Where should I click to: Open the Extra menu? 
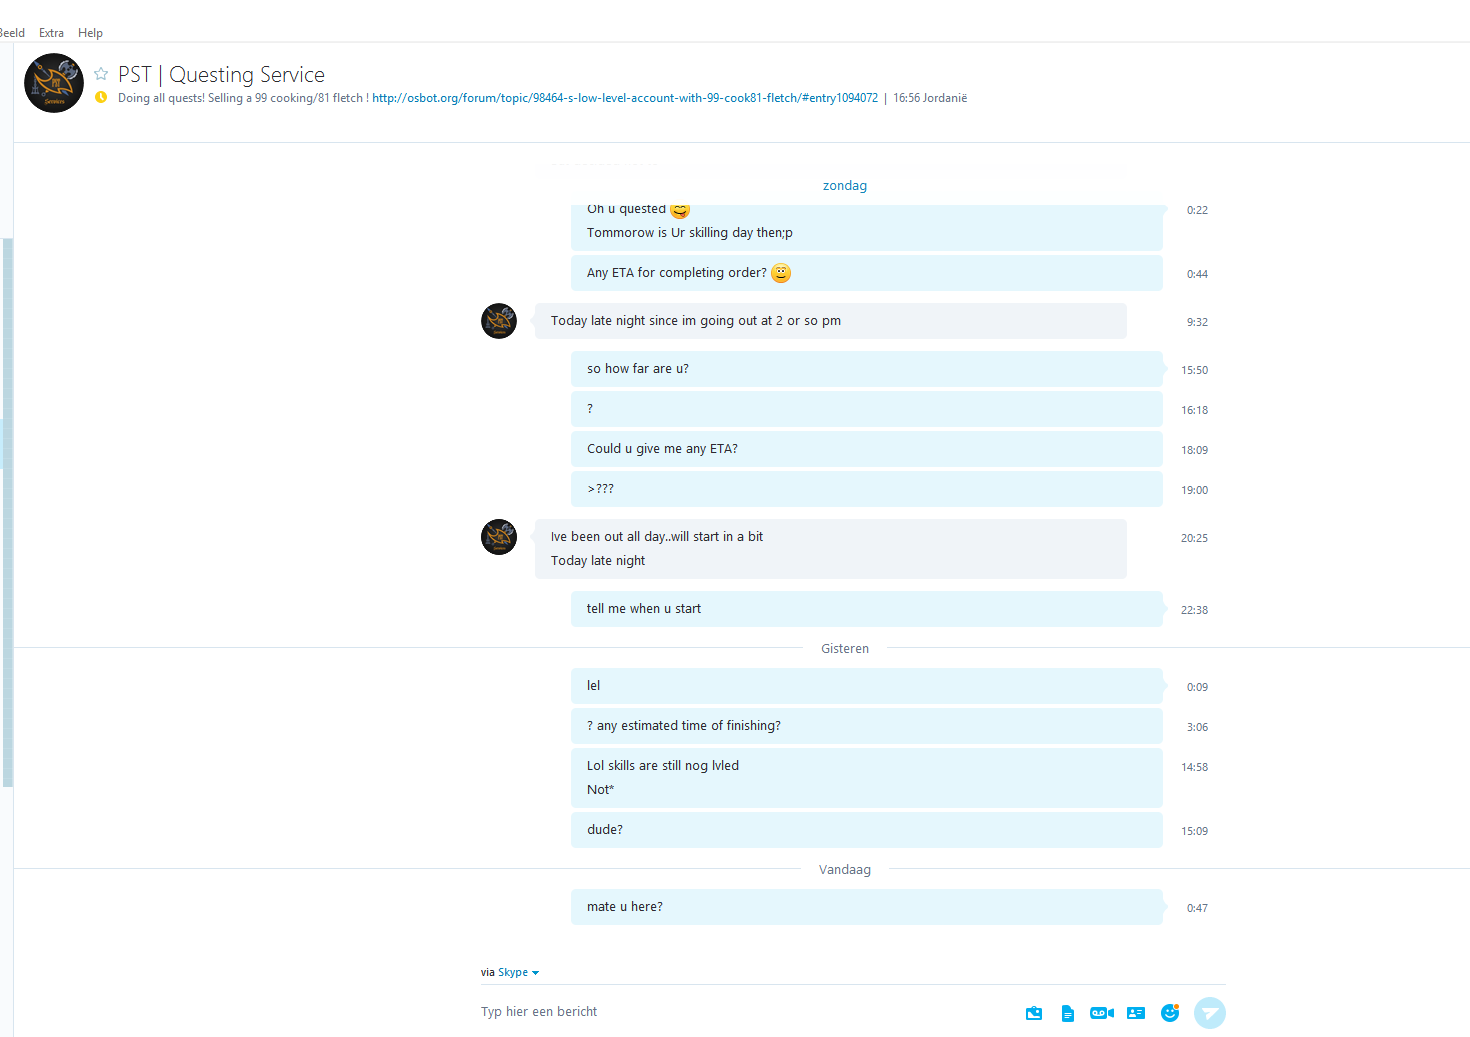[x=51, y=33]
